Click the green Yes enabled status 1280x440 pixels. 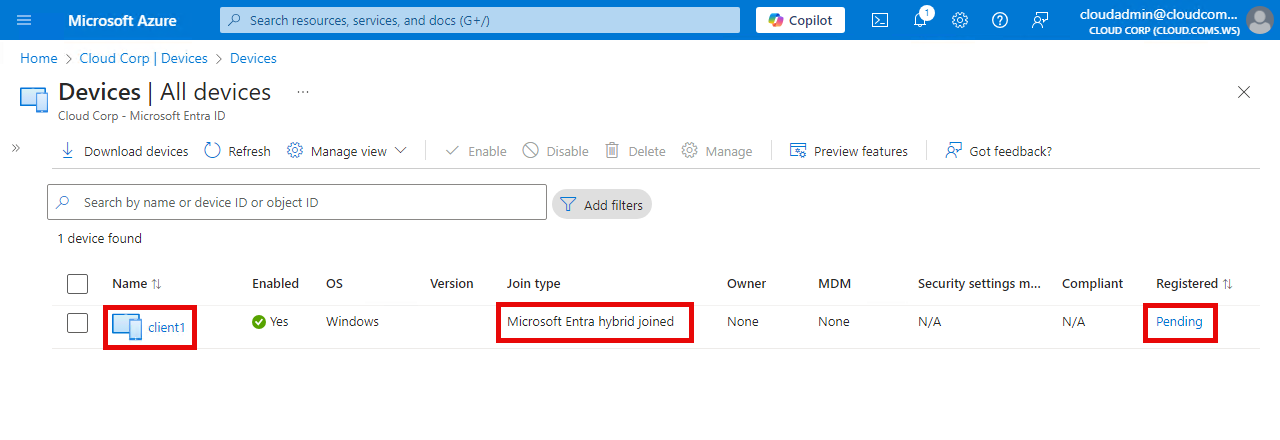270,322
